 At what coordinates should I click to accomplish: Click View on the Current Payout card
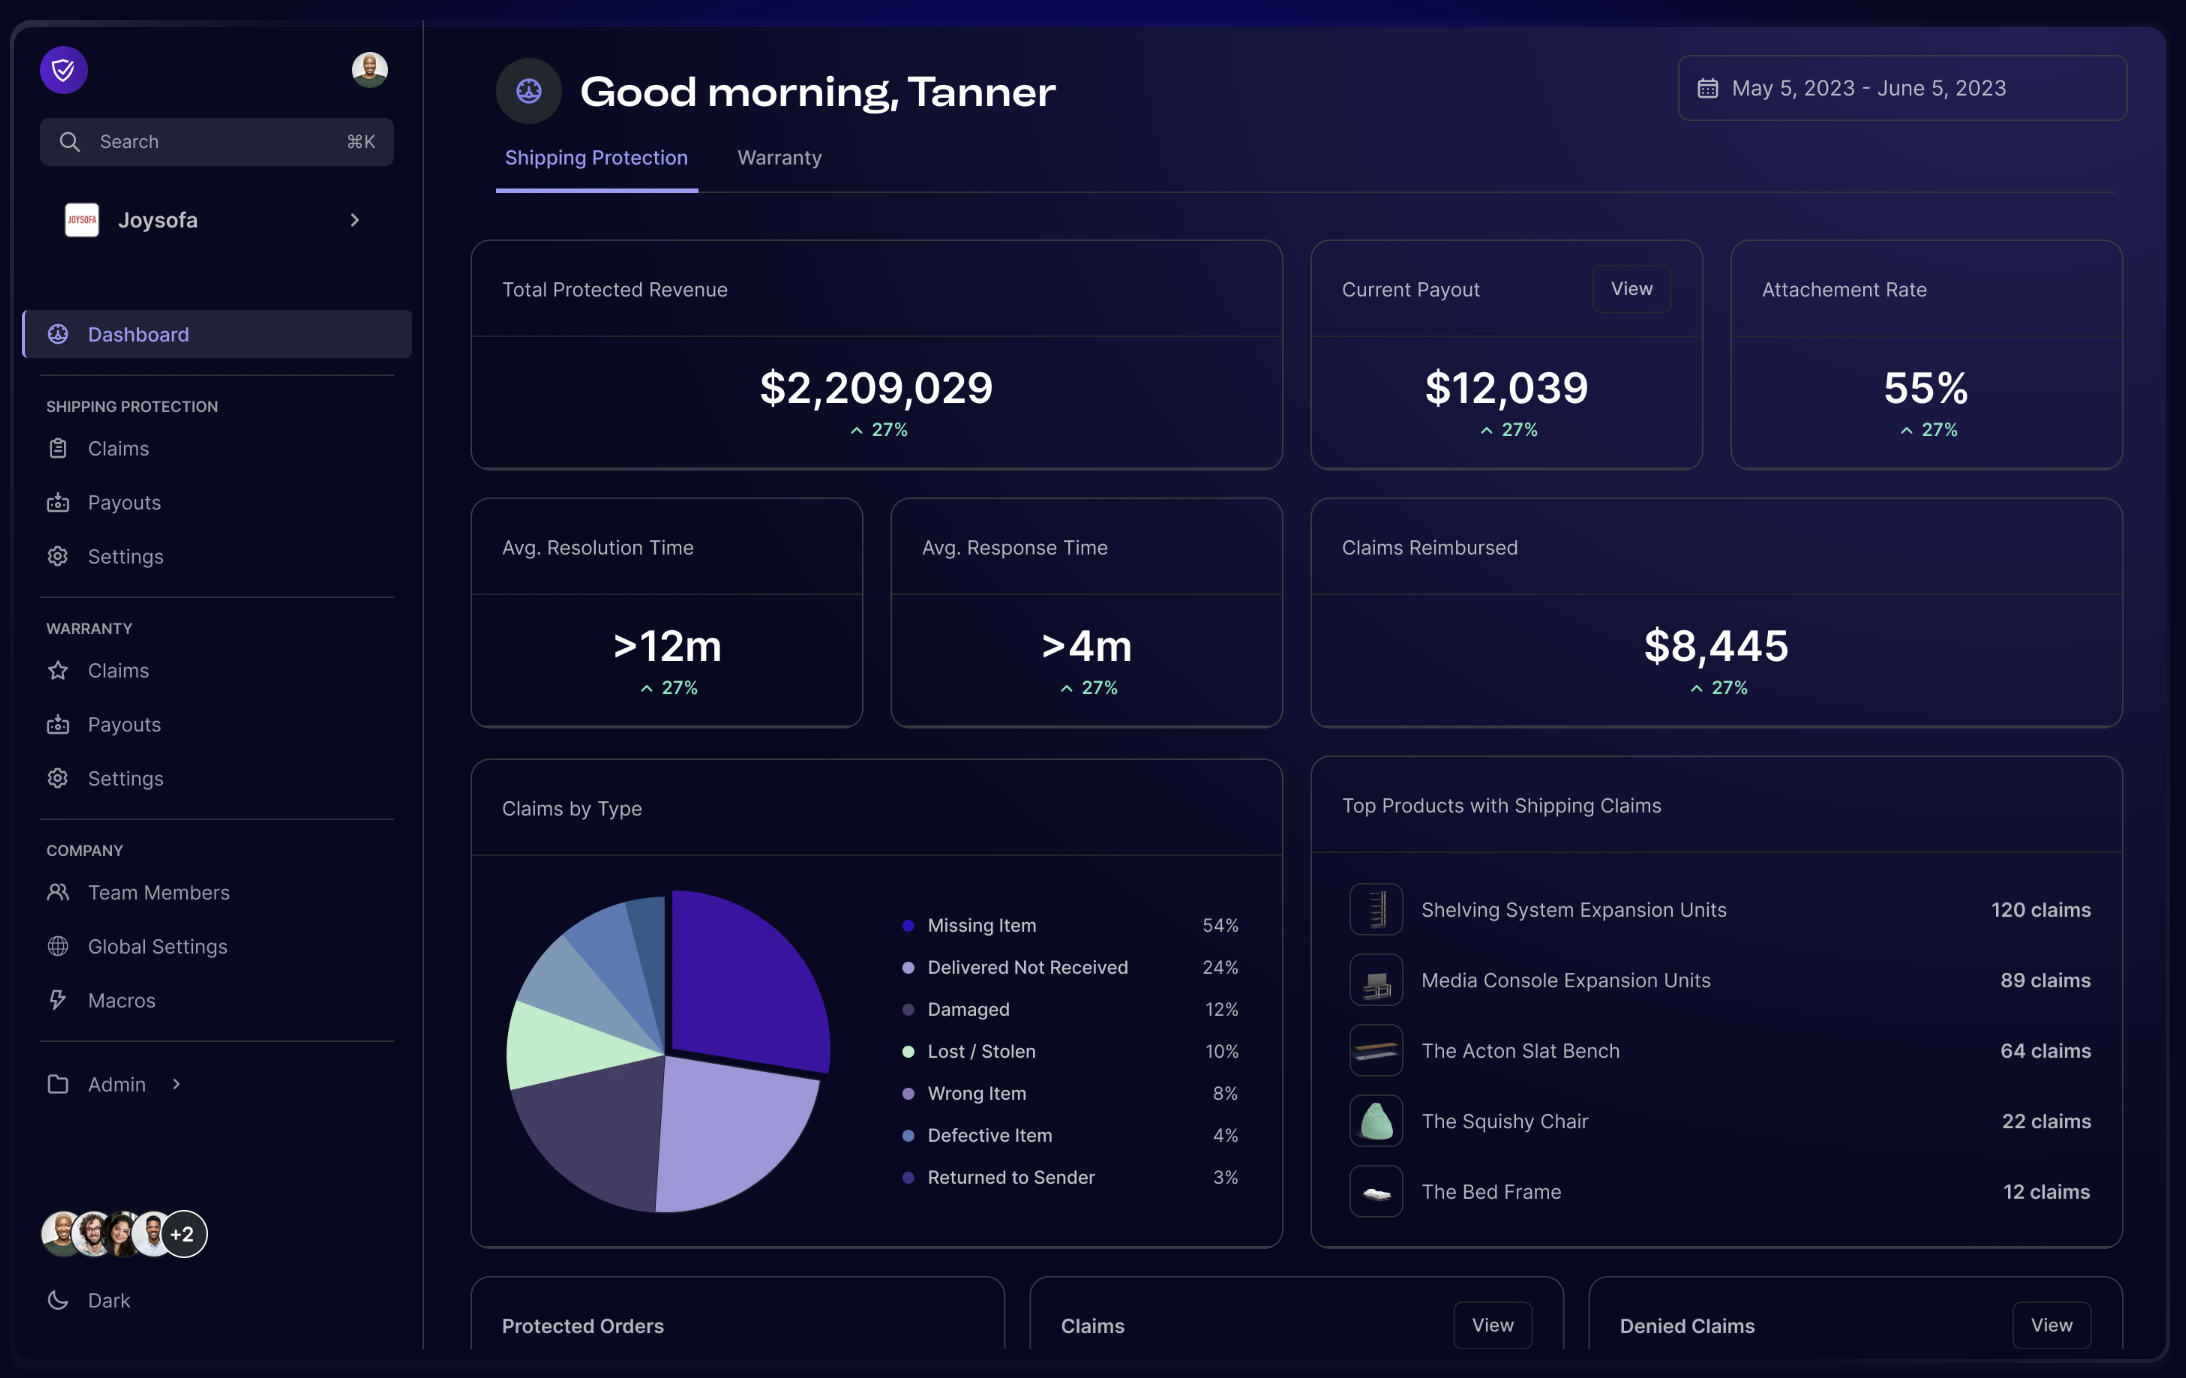(1630, 289)
